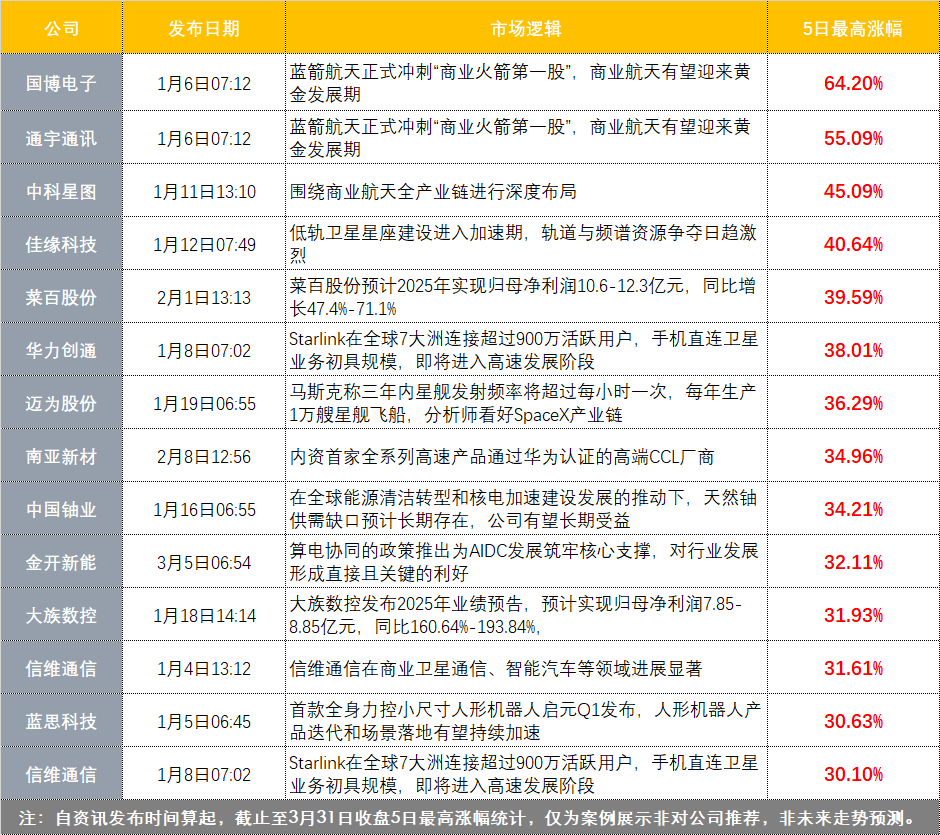
Task: Click the 5日最高涨幅 column header
Action: 852,28
